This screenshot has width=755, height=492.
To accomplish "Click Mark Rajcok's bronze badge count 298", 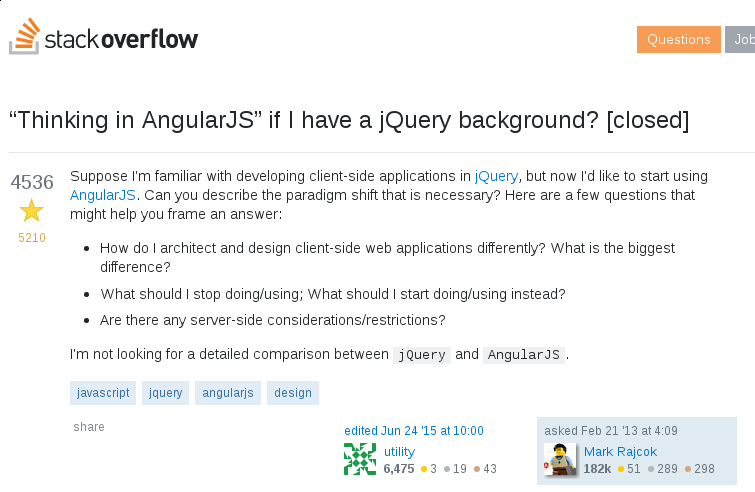I will tap(700, 469).
